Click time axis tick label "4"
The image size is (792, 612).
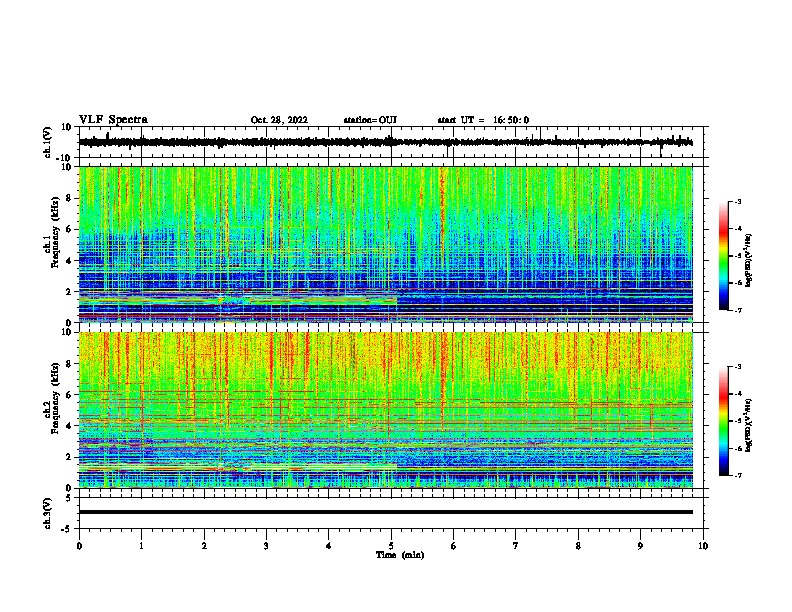(x=329, y=546)
